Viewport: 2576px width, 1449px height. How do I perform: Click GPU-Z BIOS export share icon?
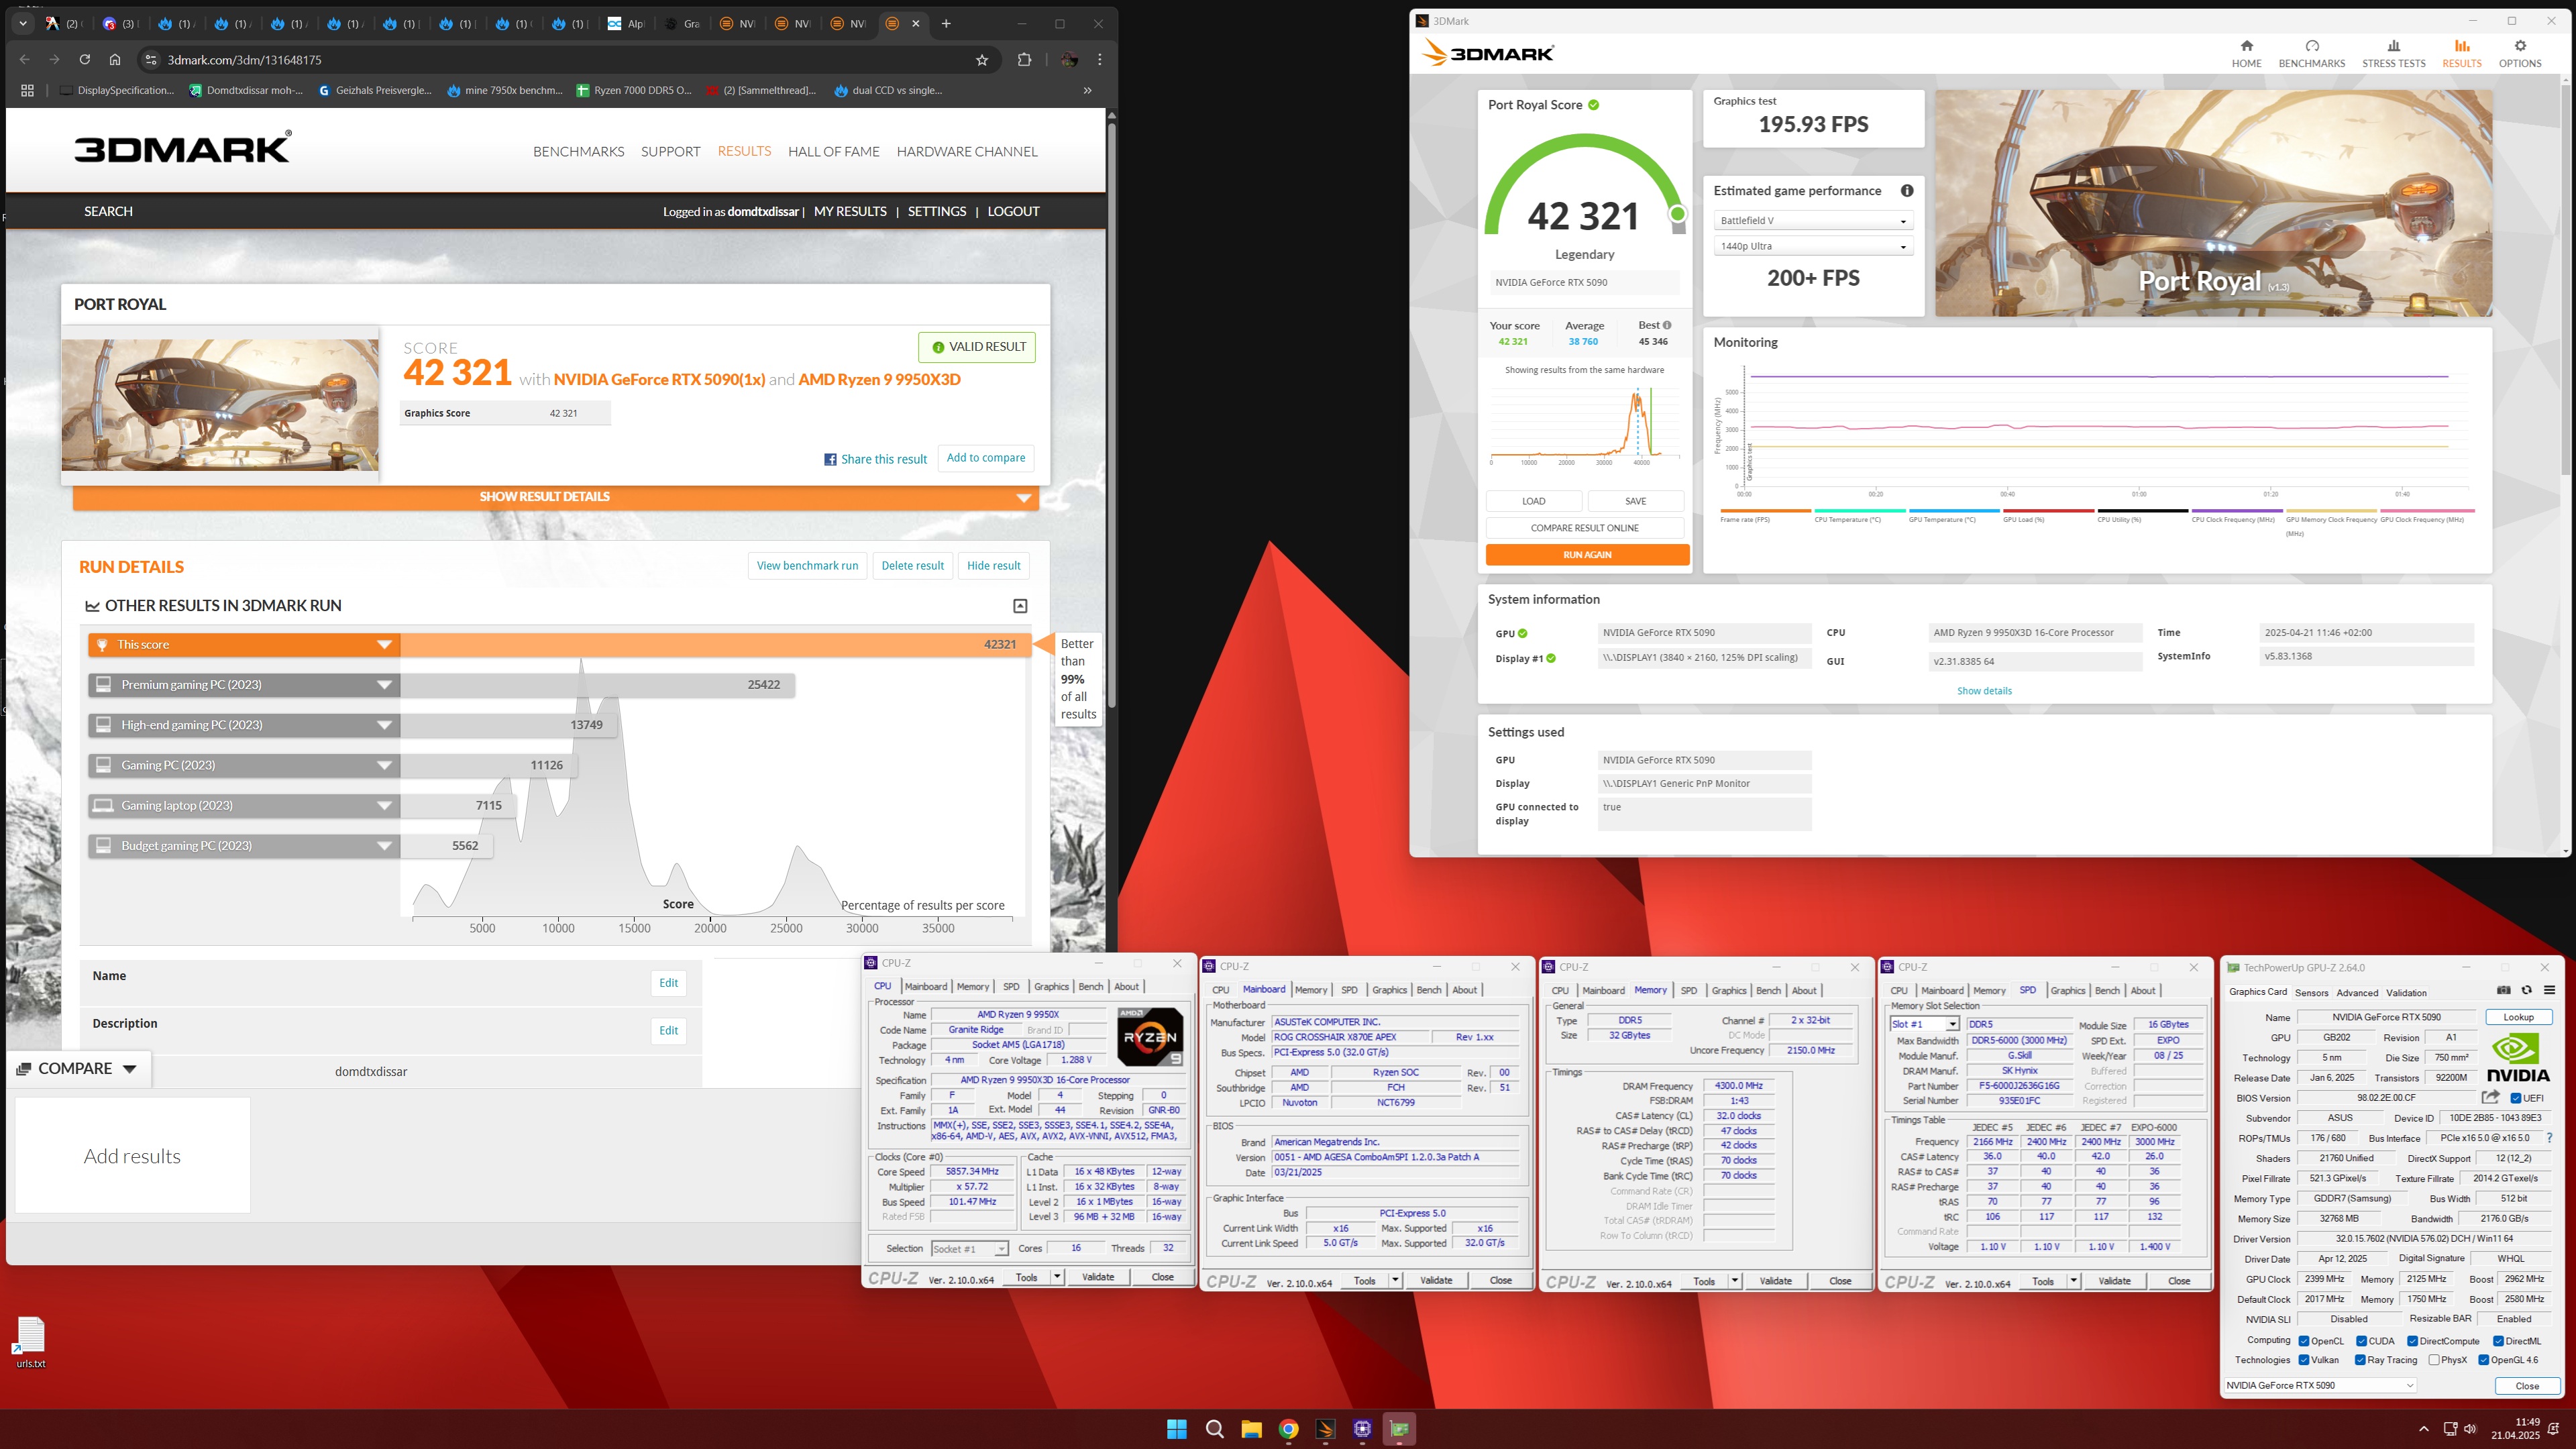(x=2490, y=1097)
